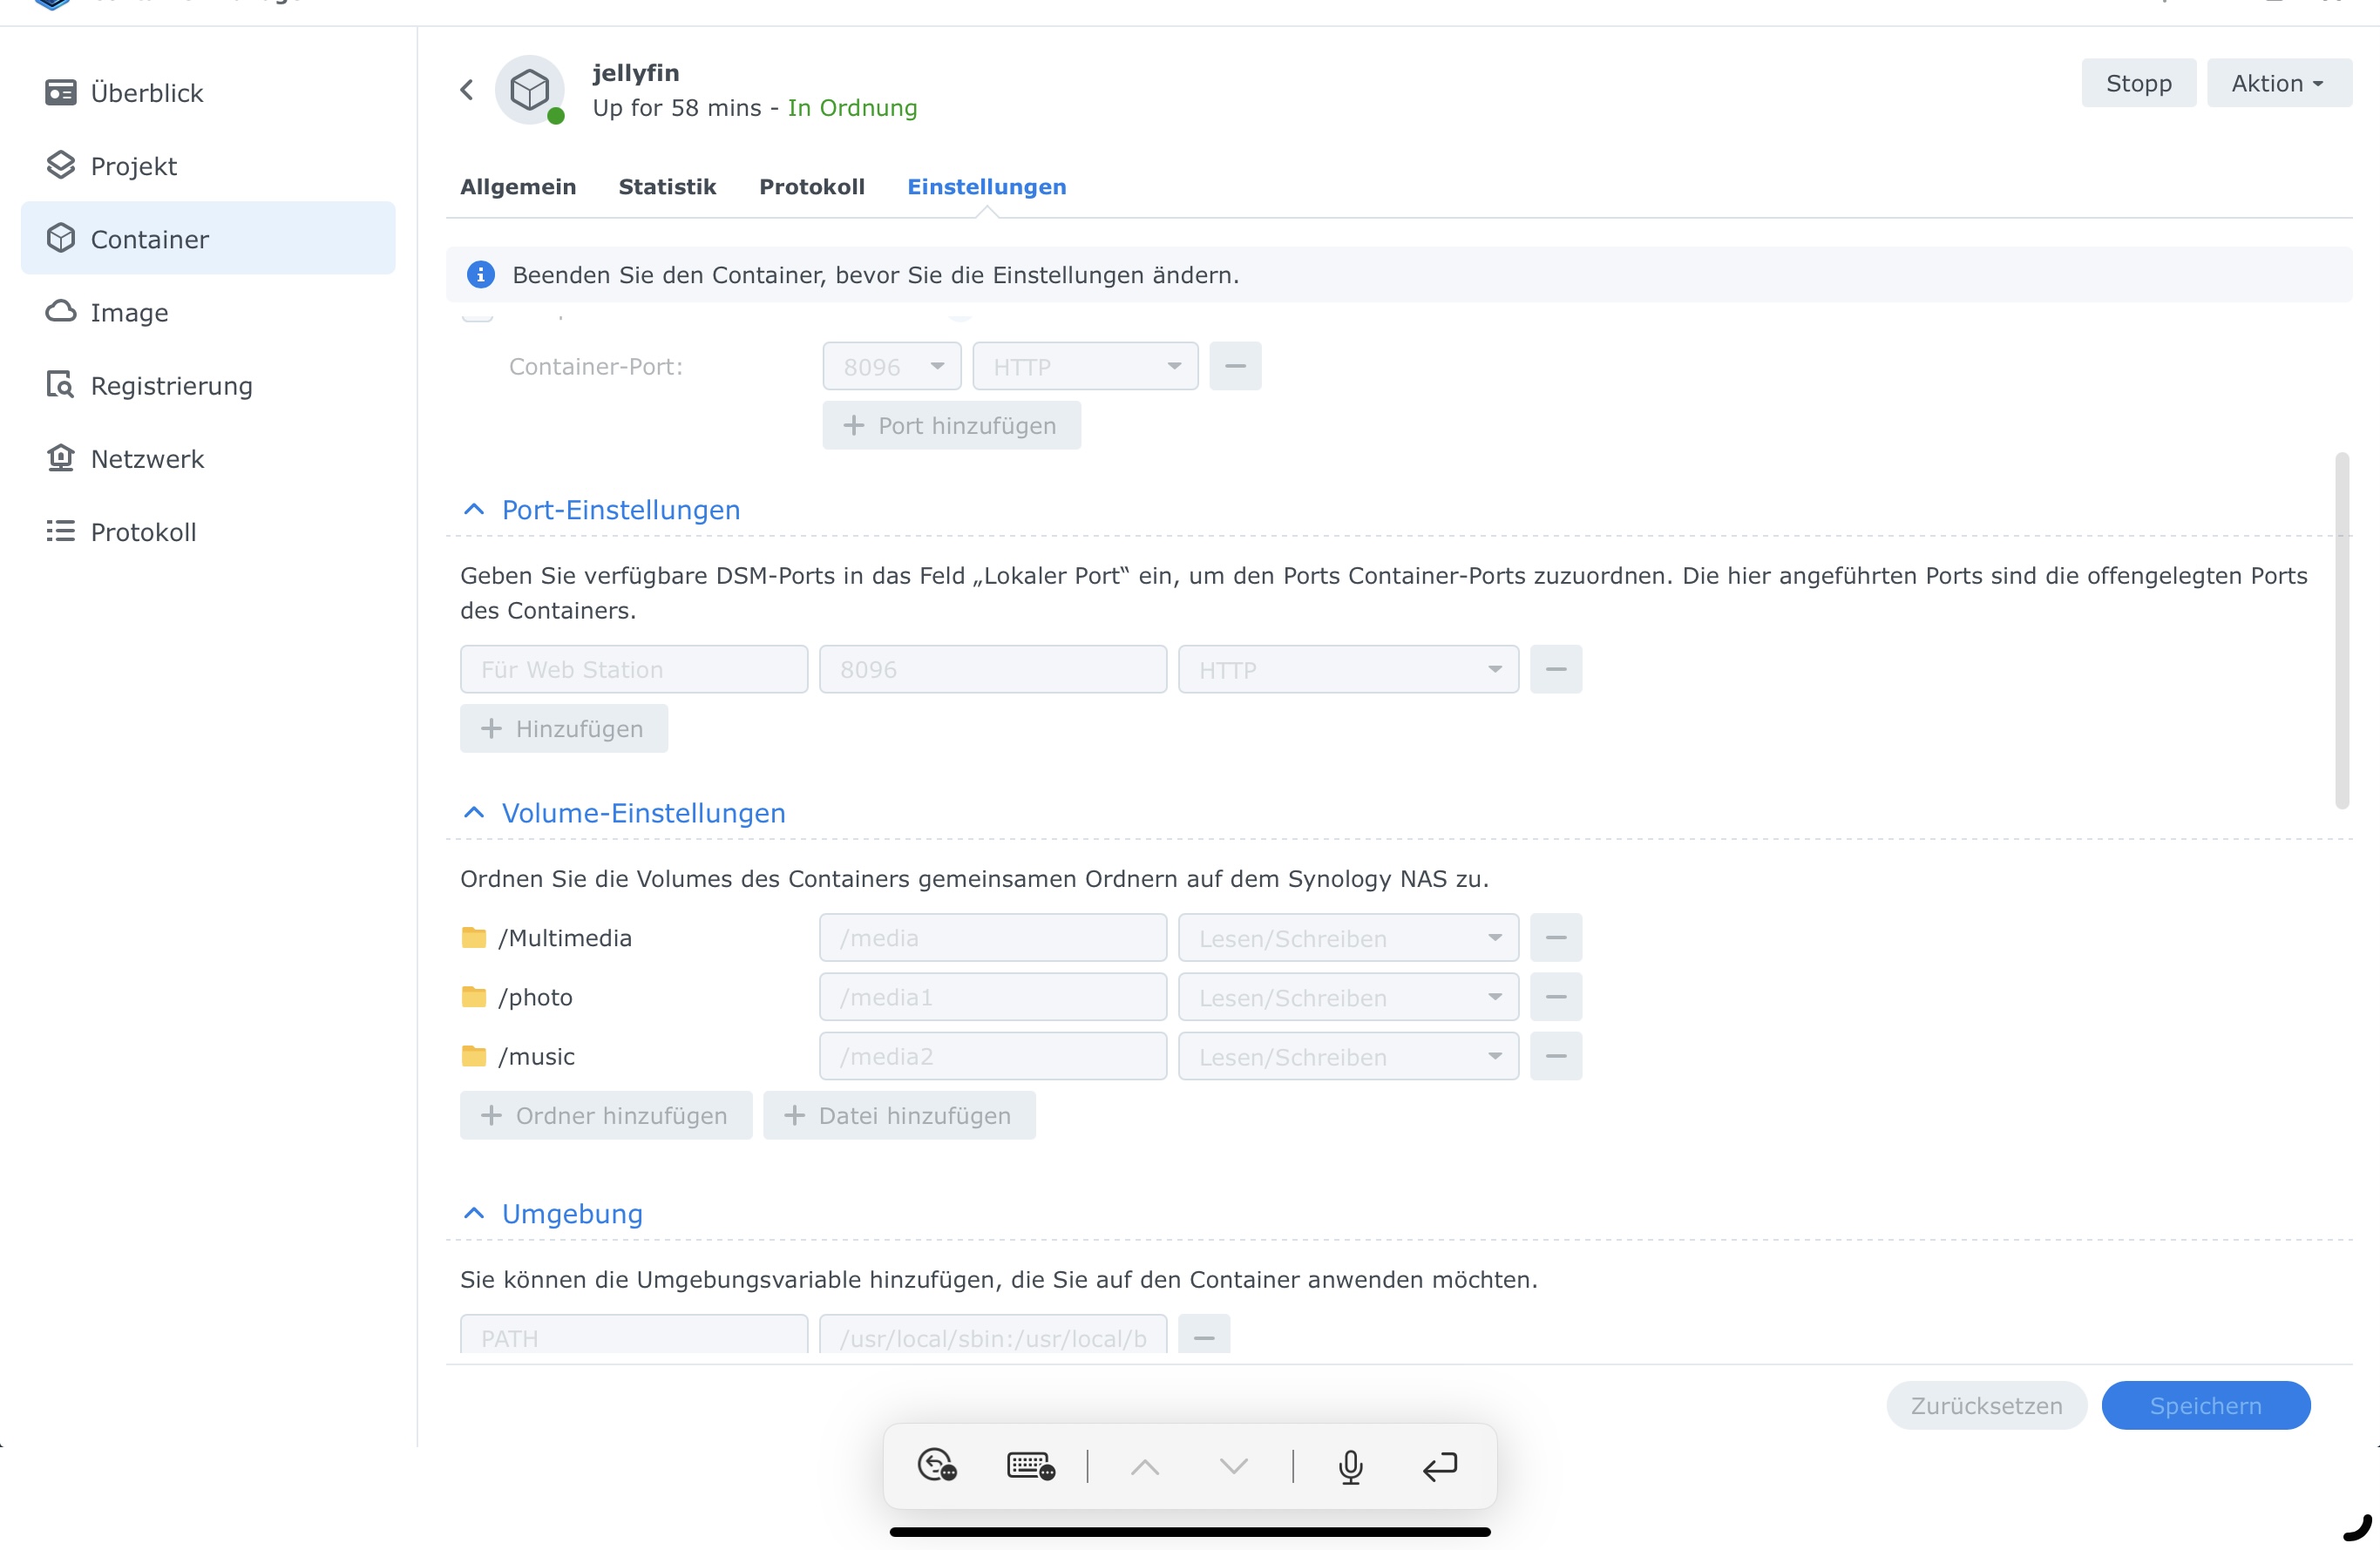The height and width of the screenshot is (1550, 2380).
Task: Open the Registrierung sidebar section
Action: point(171,386)
